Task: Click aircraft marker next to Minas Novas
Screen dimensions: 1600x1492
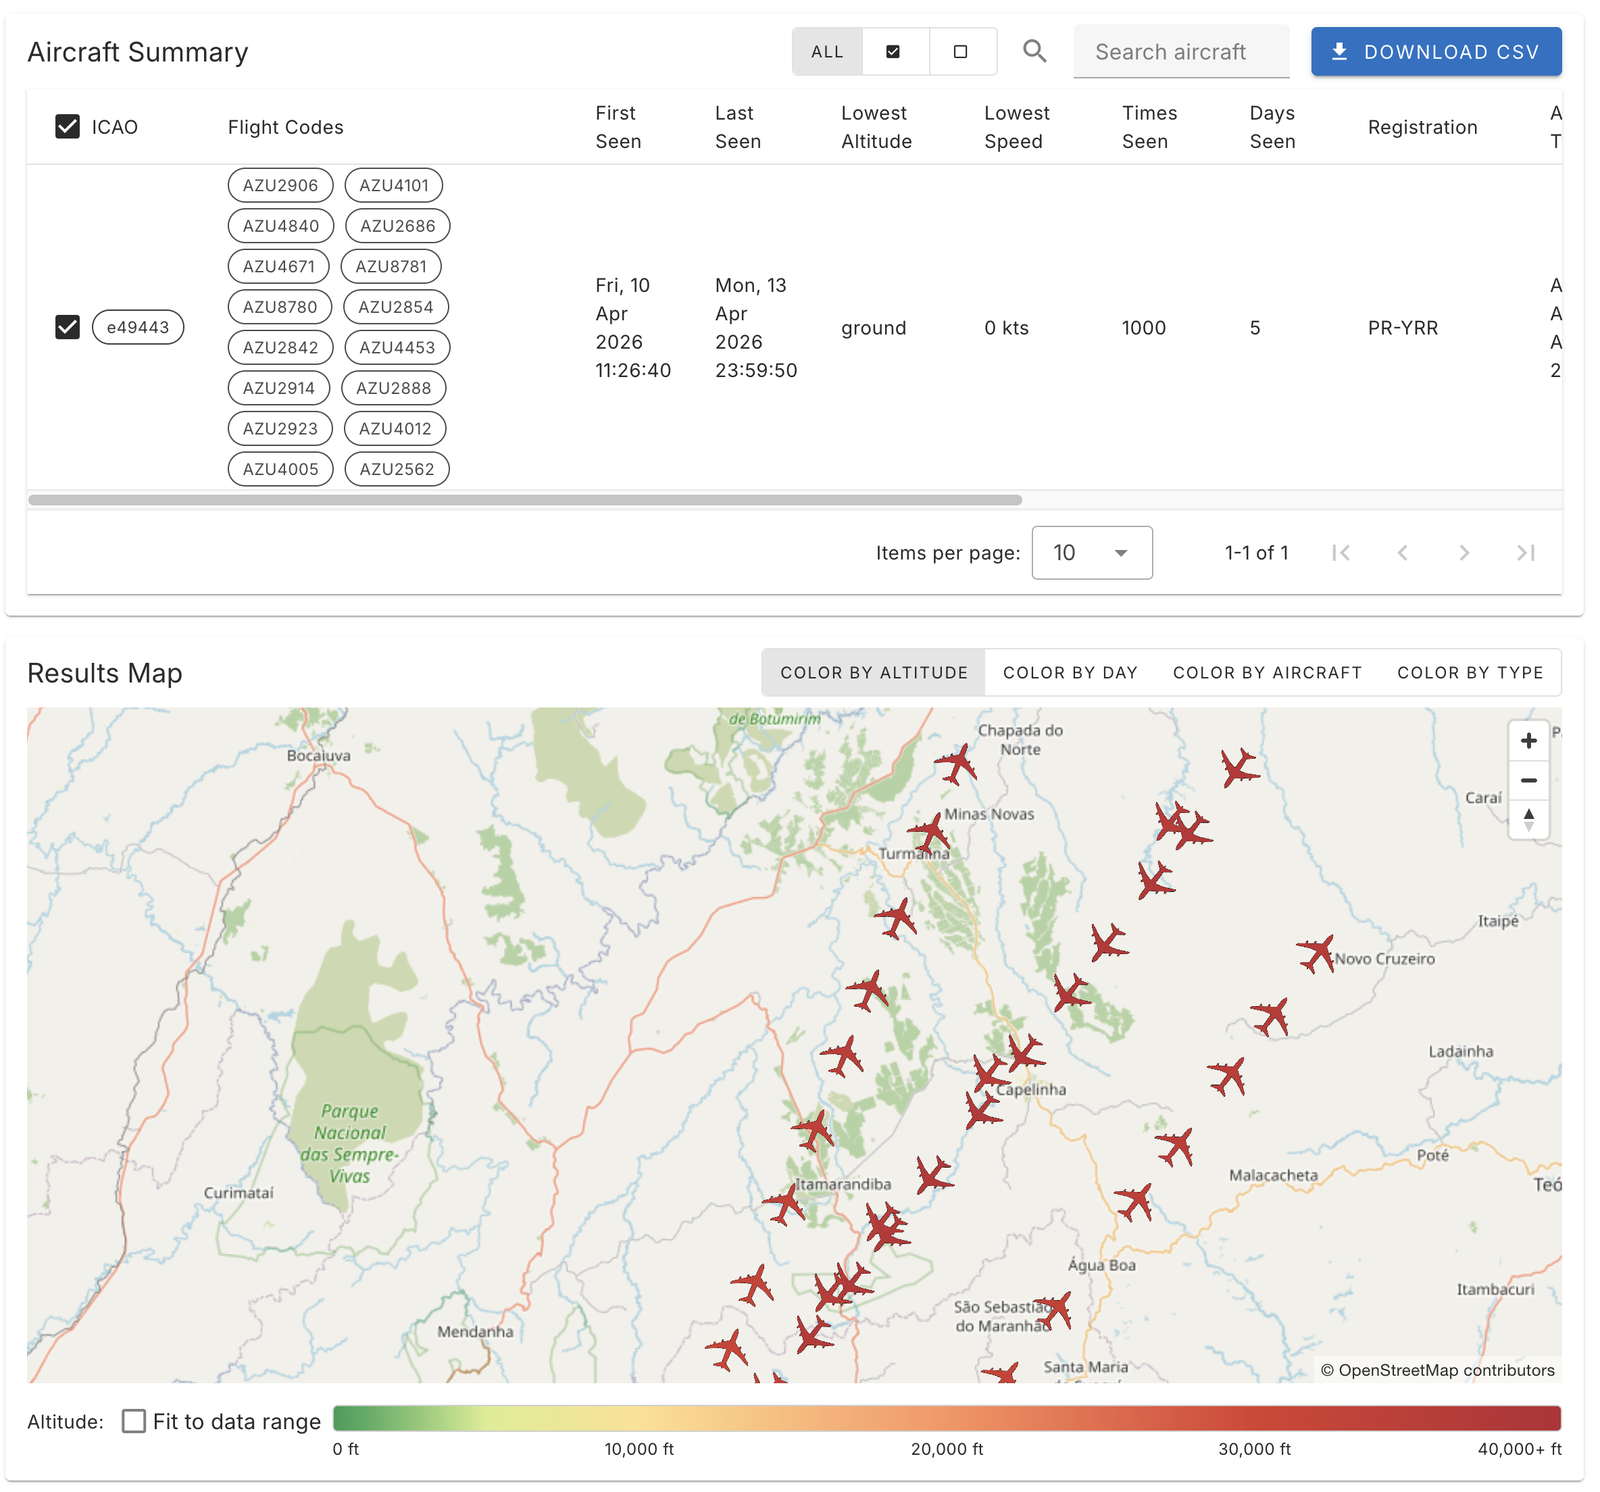Action: pos(929,832)
